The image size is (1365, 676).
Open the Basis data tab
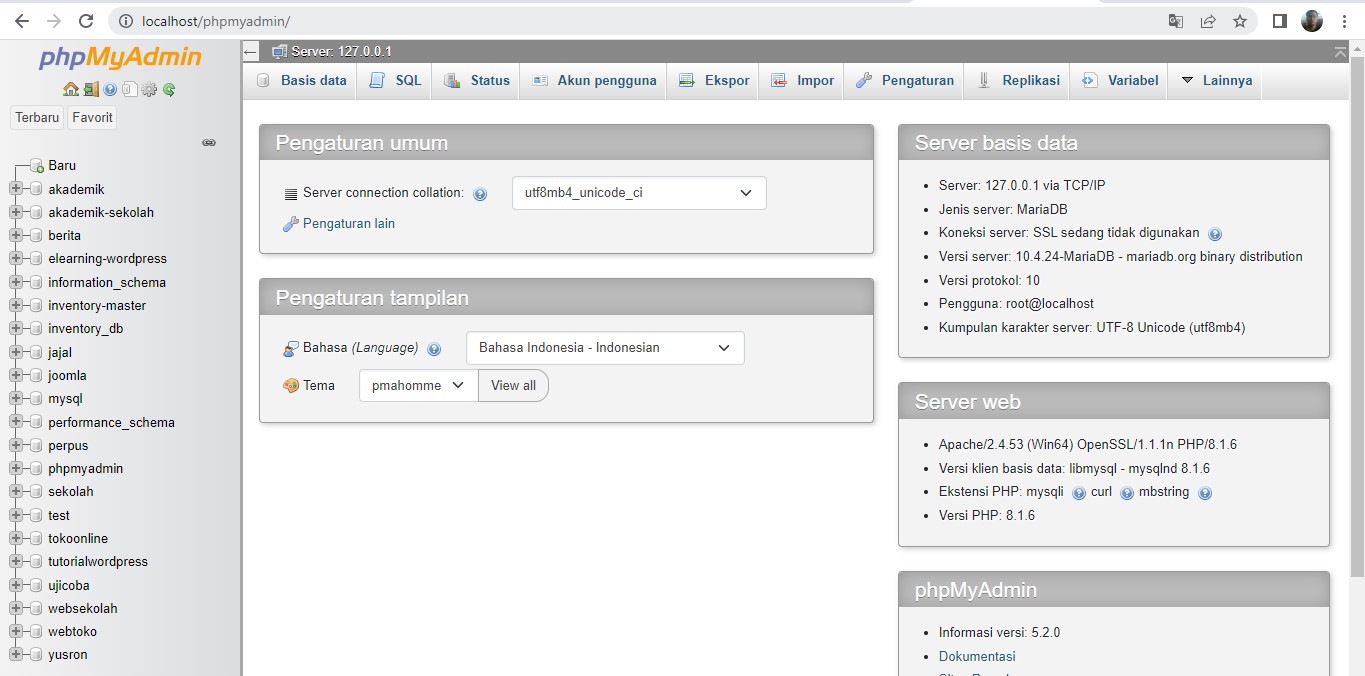pyautogui.click(x=301, y=81)
